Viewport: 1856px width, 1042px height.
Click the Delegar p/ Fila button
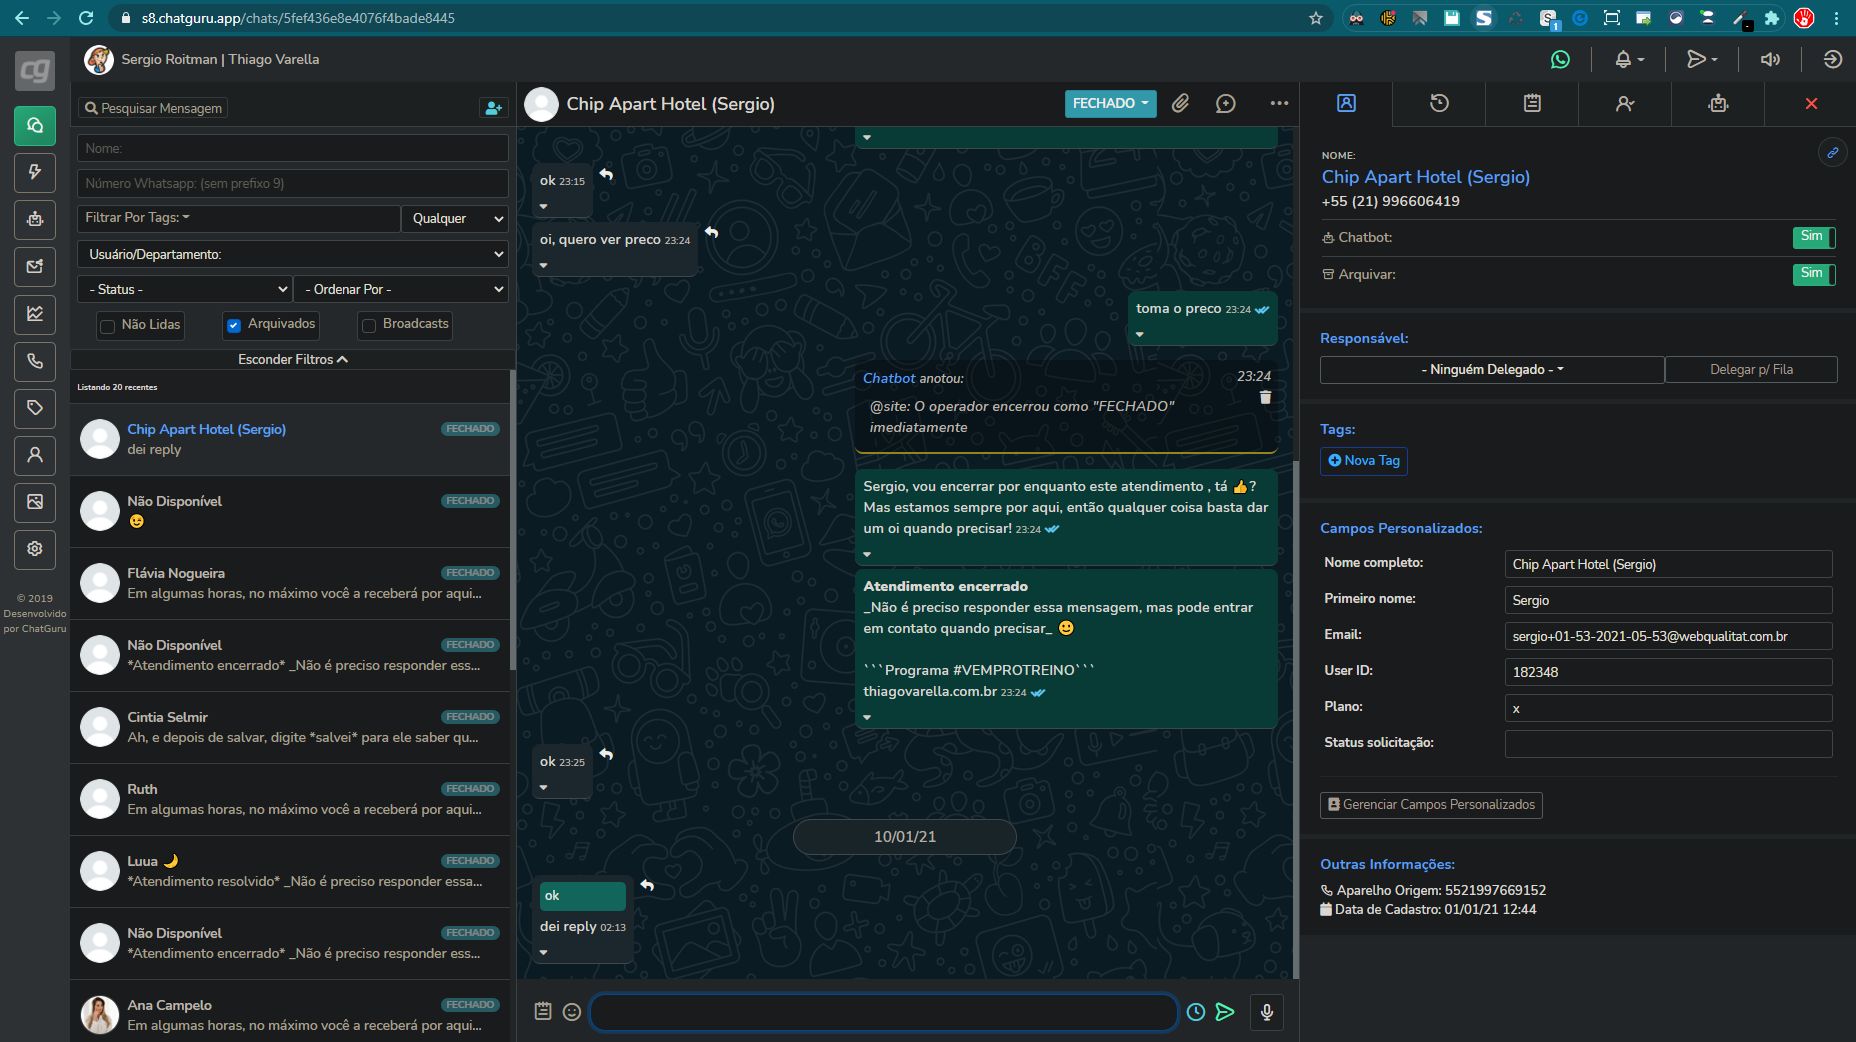(x=1751, y=370)
